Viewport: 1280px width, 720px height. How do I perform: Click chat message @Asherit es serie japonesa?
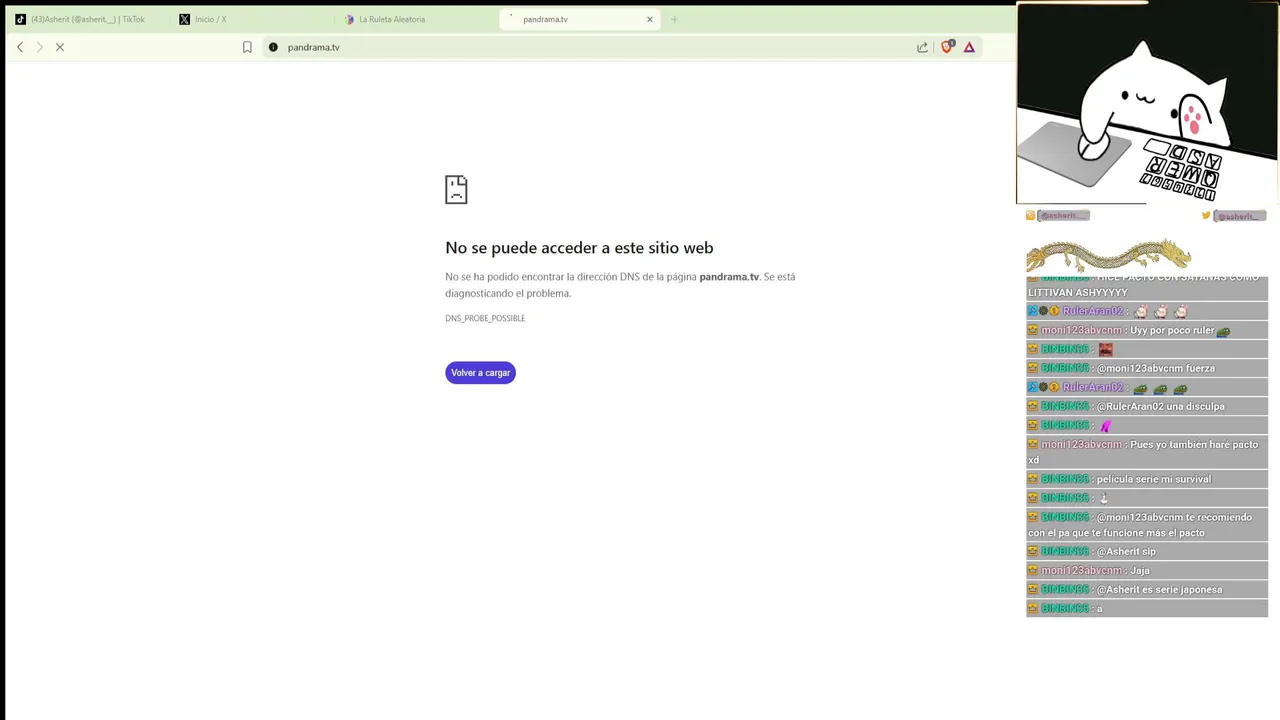pos(1147,589)
